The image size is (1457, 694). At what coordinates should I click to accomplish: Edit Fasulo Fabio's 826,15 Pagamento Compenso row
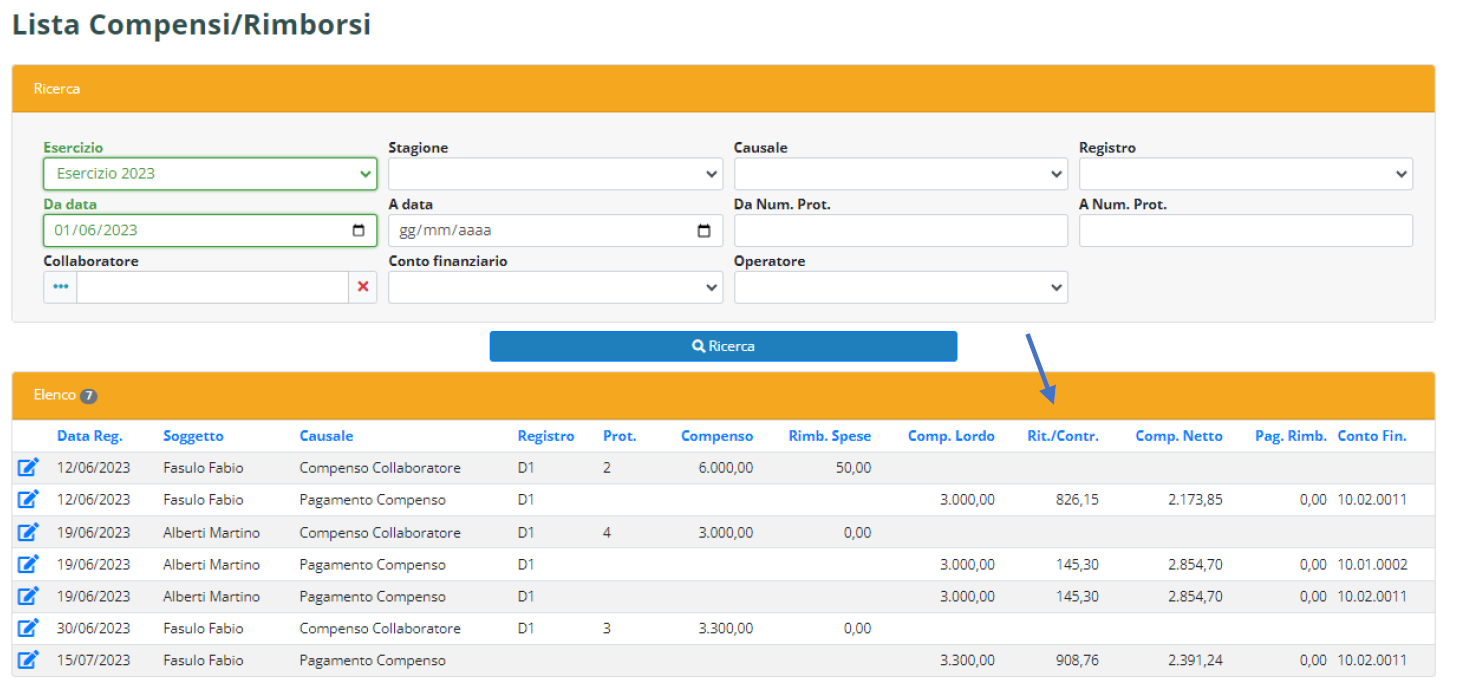(x=28, y=499)
